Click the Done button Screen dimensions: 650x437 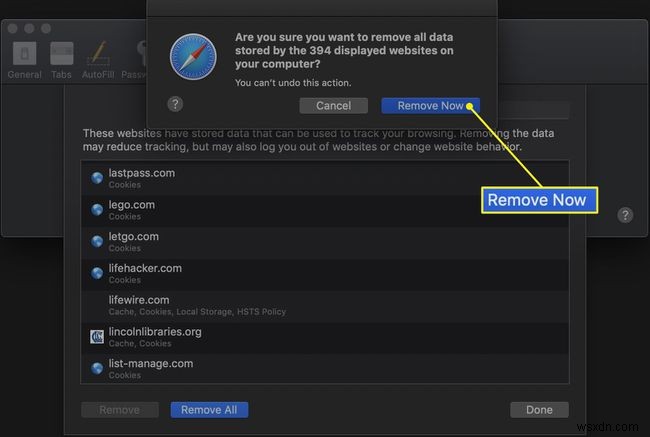click(539, 410)
